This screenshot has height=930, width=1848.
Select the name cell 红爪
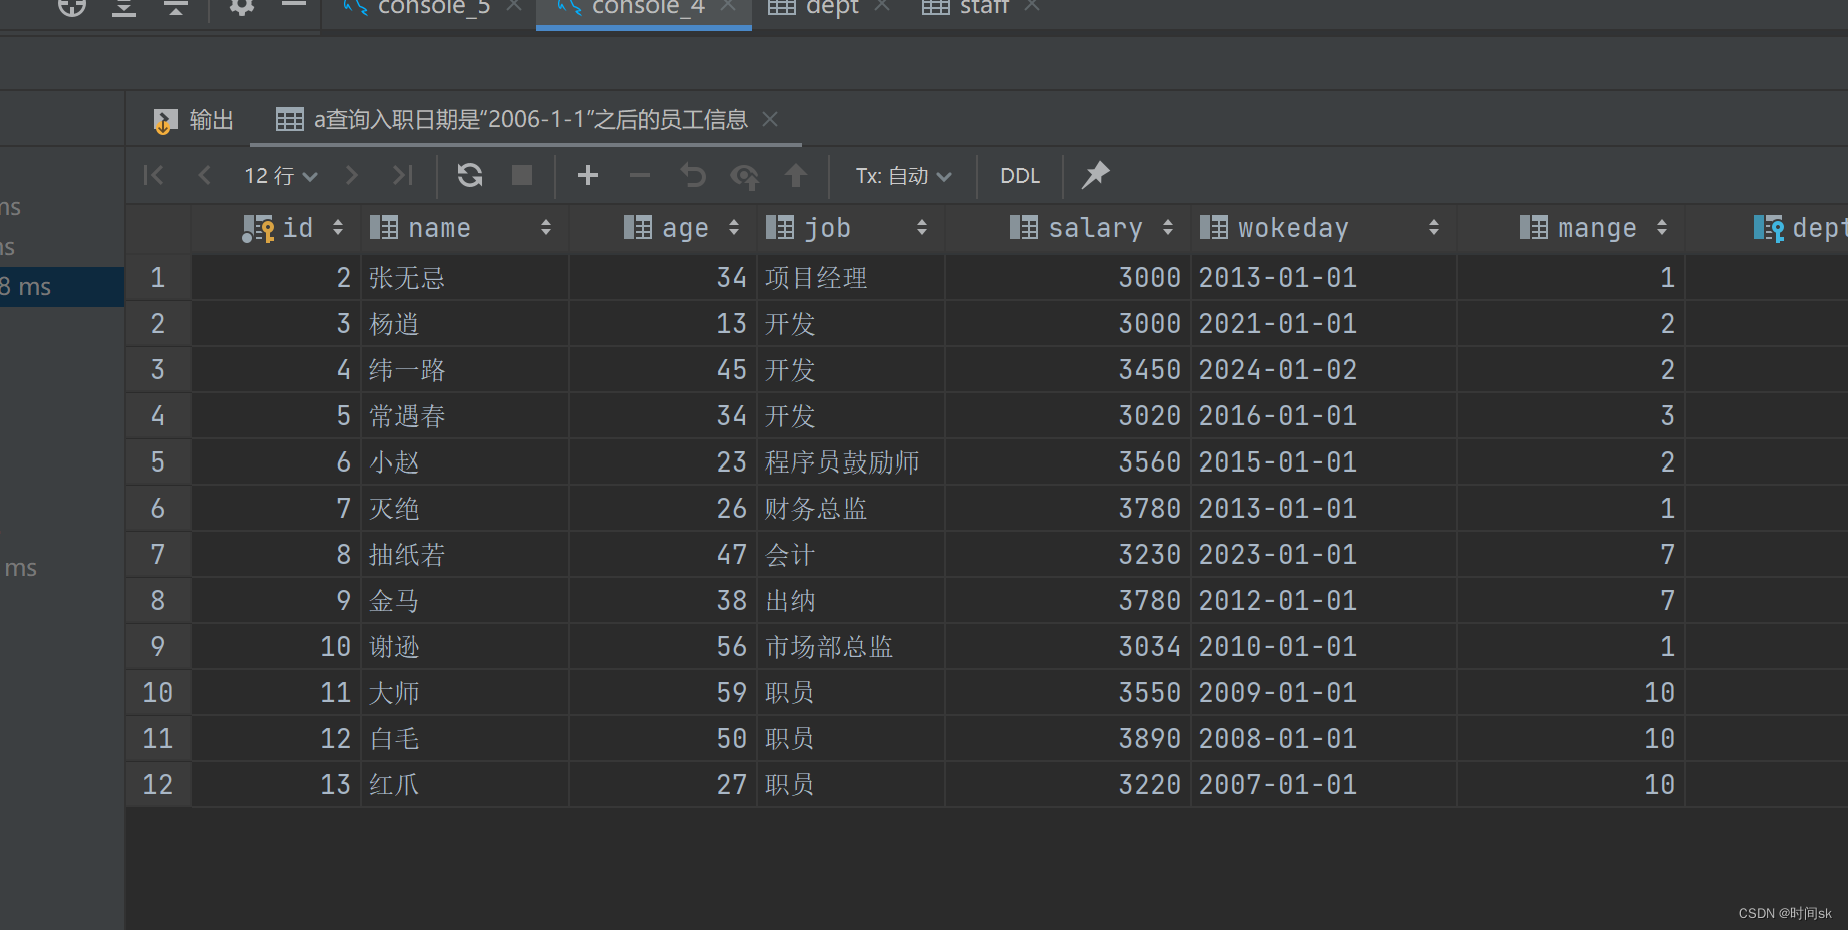point(465,785)
